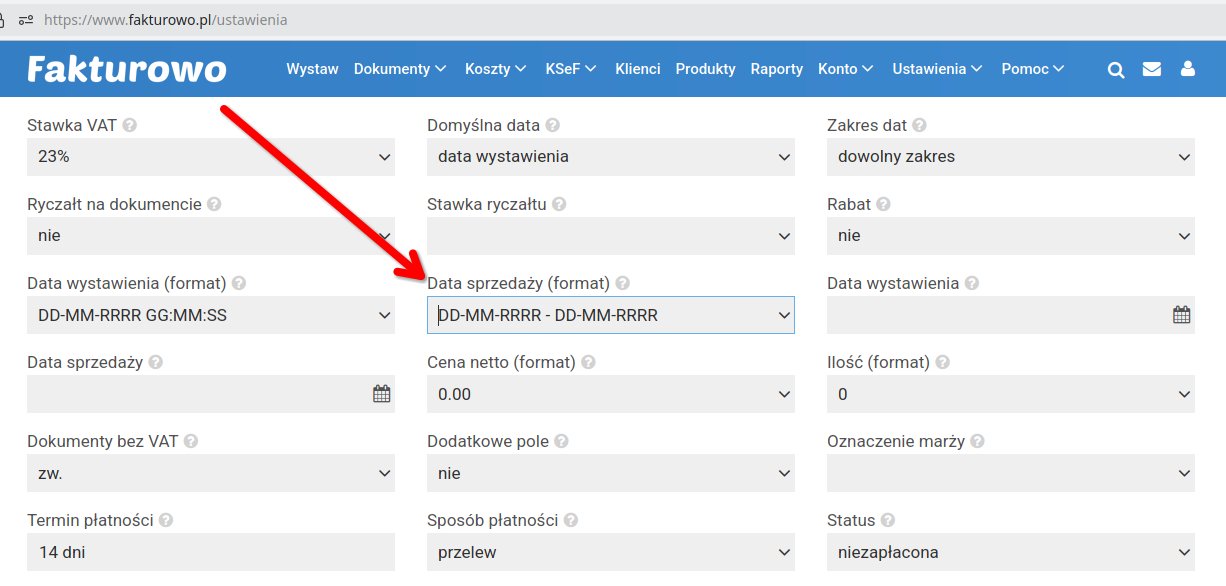This screenshot has width=1226, height=586.
Task: Open the Data sprzedaży (format) dropdown
Action: [x=611, y=315]
